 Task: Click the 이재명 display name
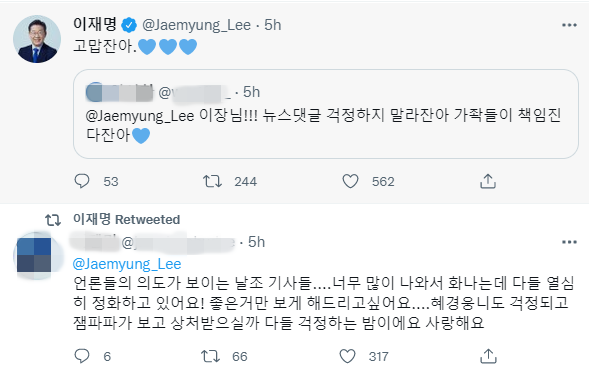tap(95, 24)
